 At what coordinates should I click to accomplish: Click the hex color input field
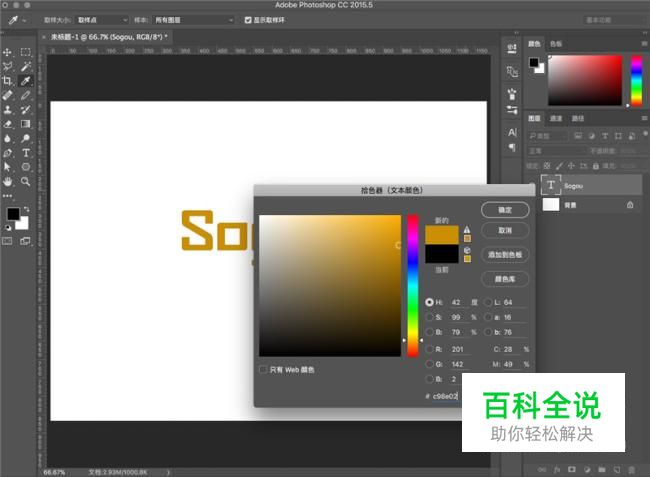point(446,396)
